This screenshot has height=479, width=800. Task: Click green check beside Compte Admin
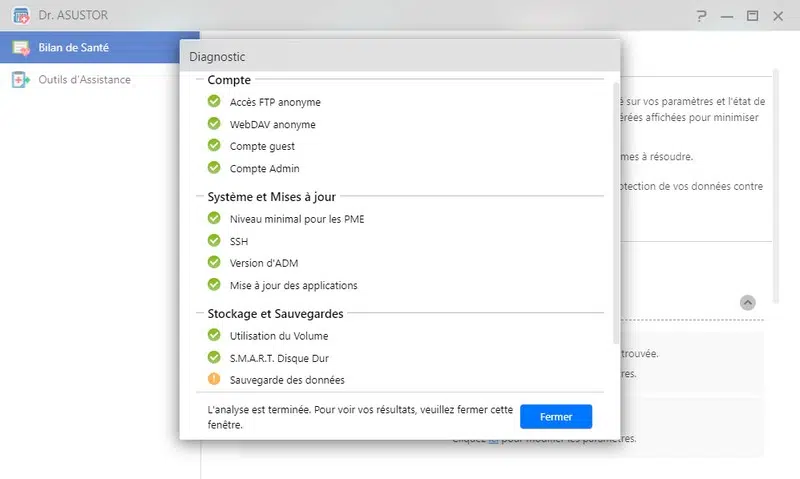pyautogui.click(x=214, y=168)
